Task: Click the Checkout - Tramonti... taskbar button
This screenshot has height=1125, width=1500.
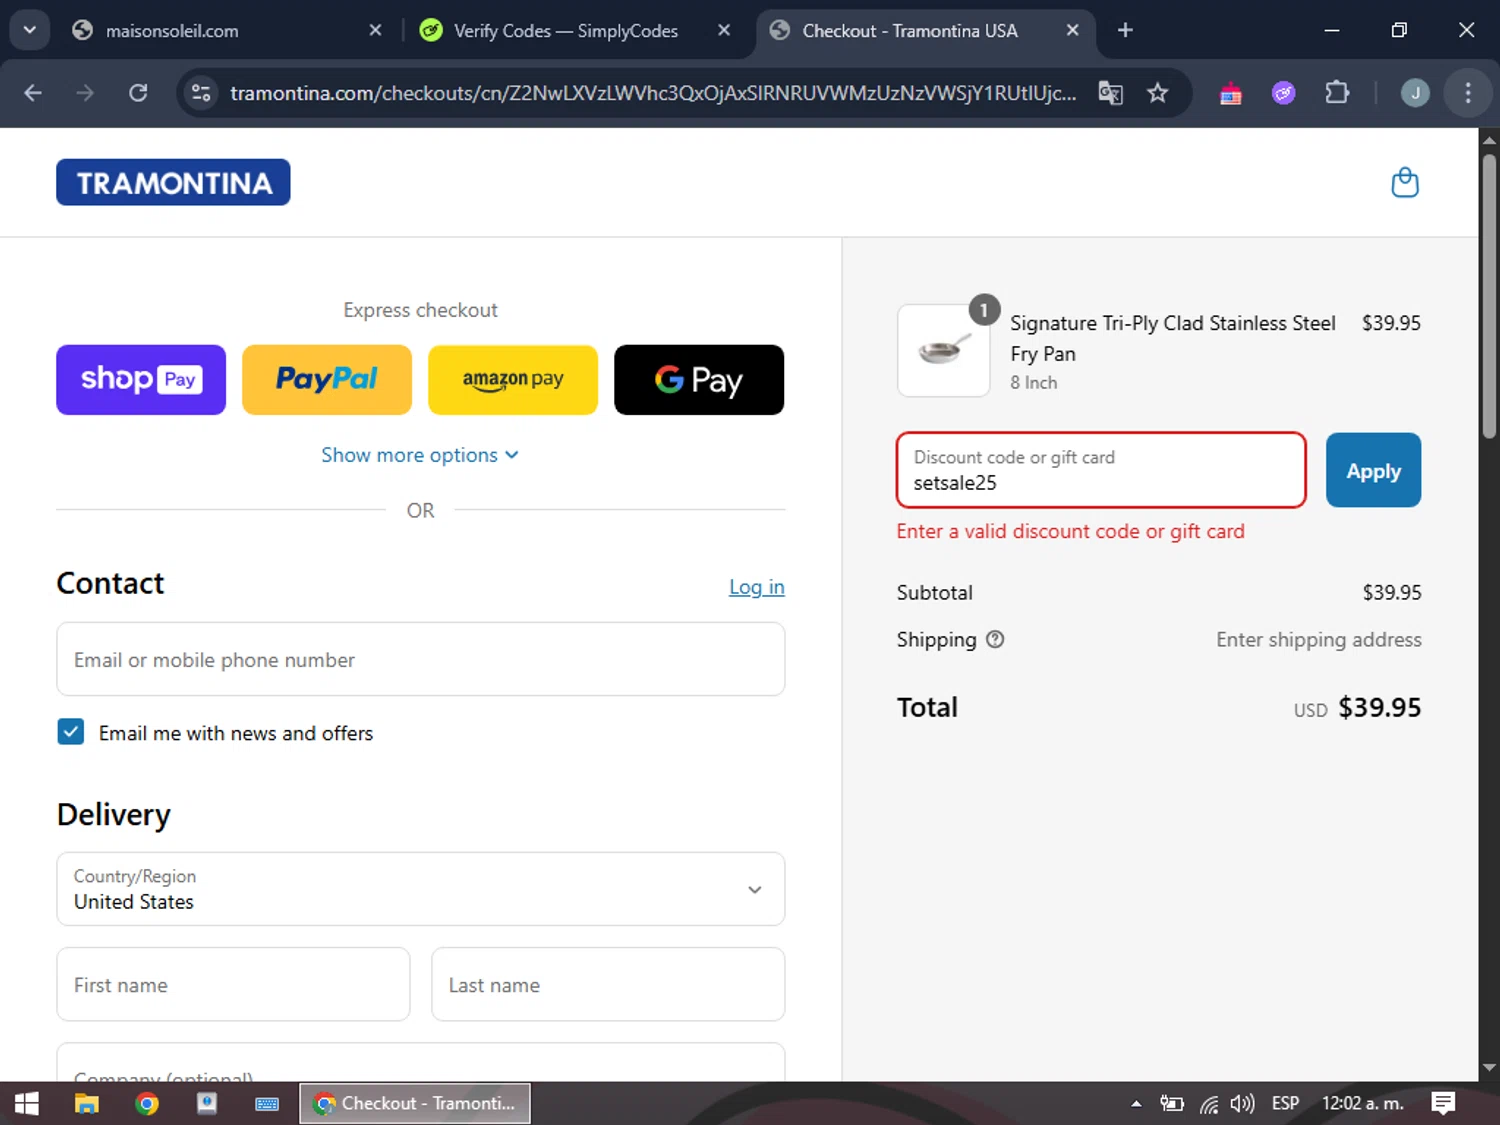Action: click(415, 1103)
